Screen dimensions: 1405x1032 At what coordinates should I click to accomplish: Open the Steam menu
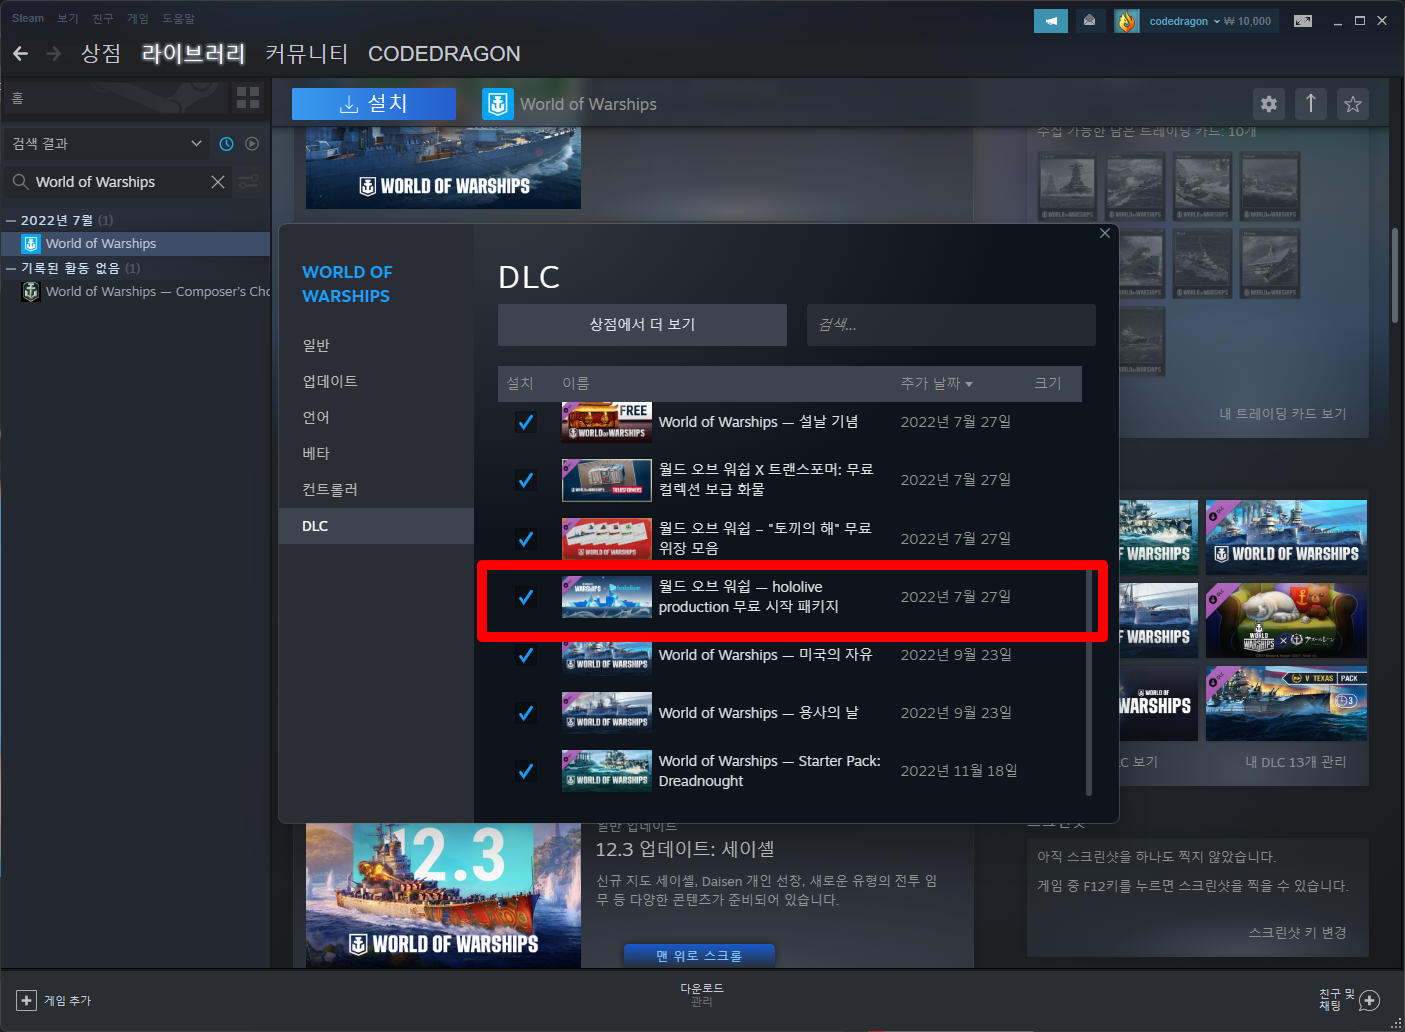pos(28,18)
